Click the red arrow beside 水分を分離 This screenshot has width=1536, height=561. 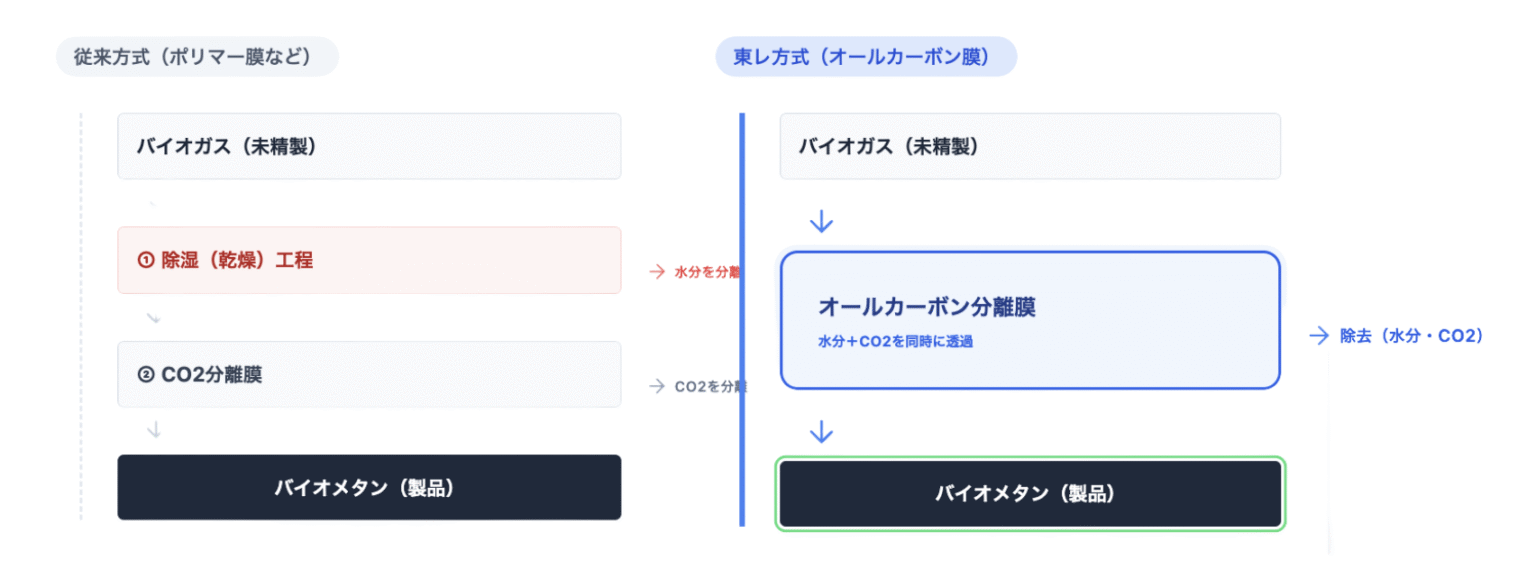pyautogui.click(x=657, y=271)
